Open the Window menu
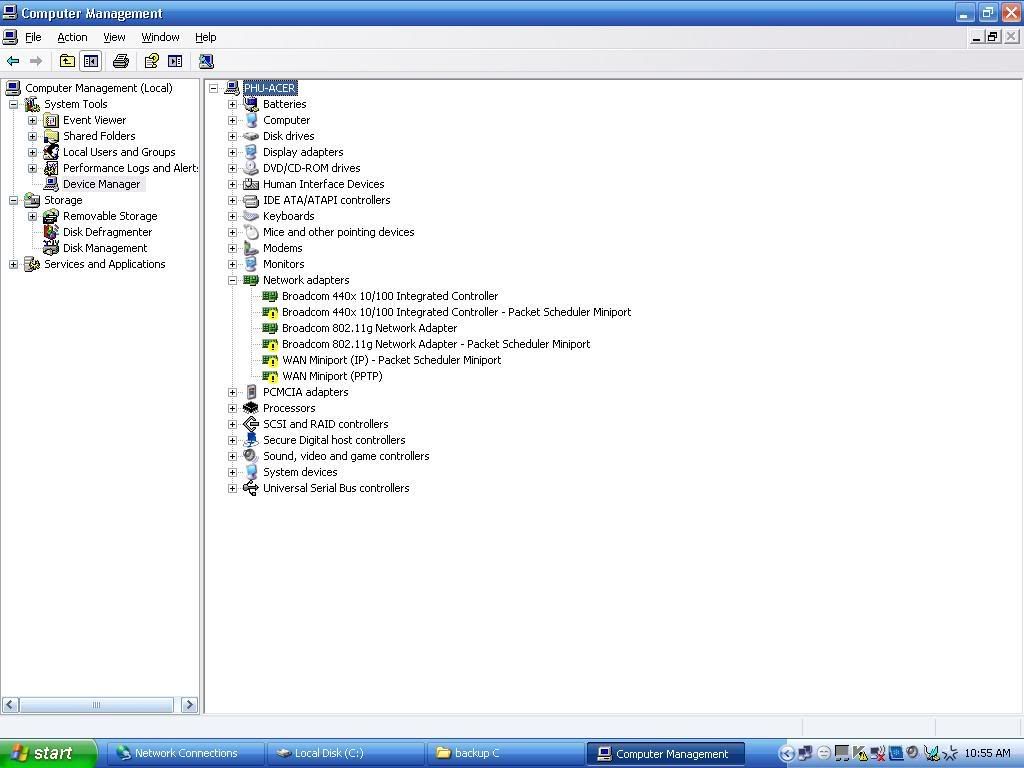1024x768 pixels. (x=160, y=37)
